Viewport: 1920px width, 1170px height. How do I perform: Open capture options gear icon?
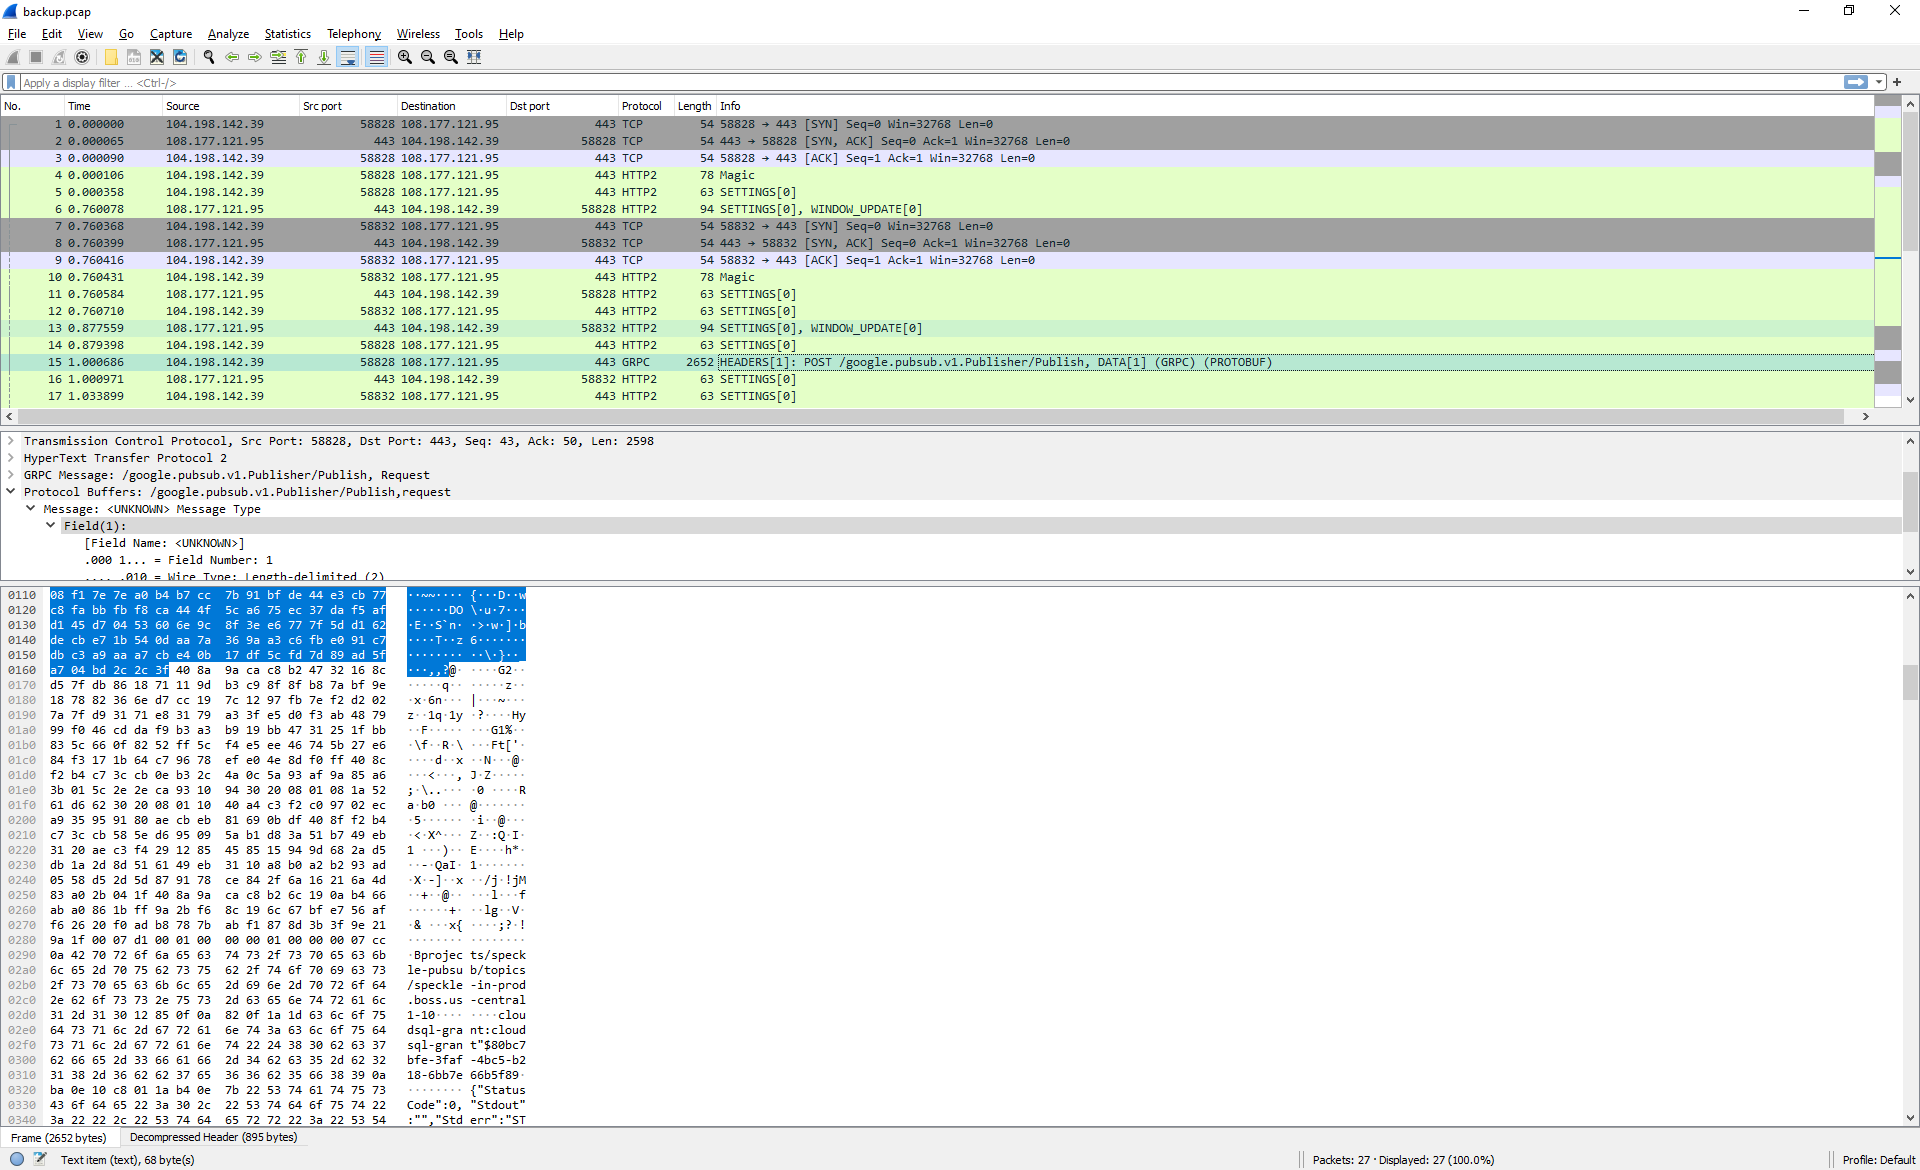82,57
